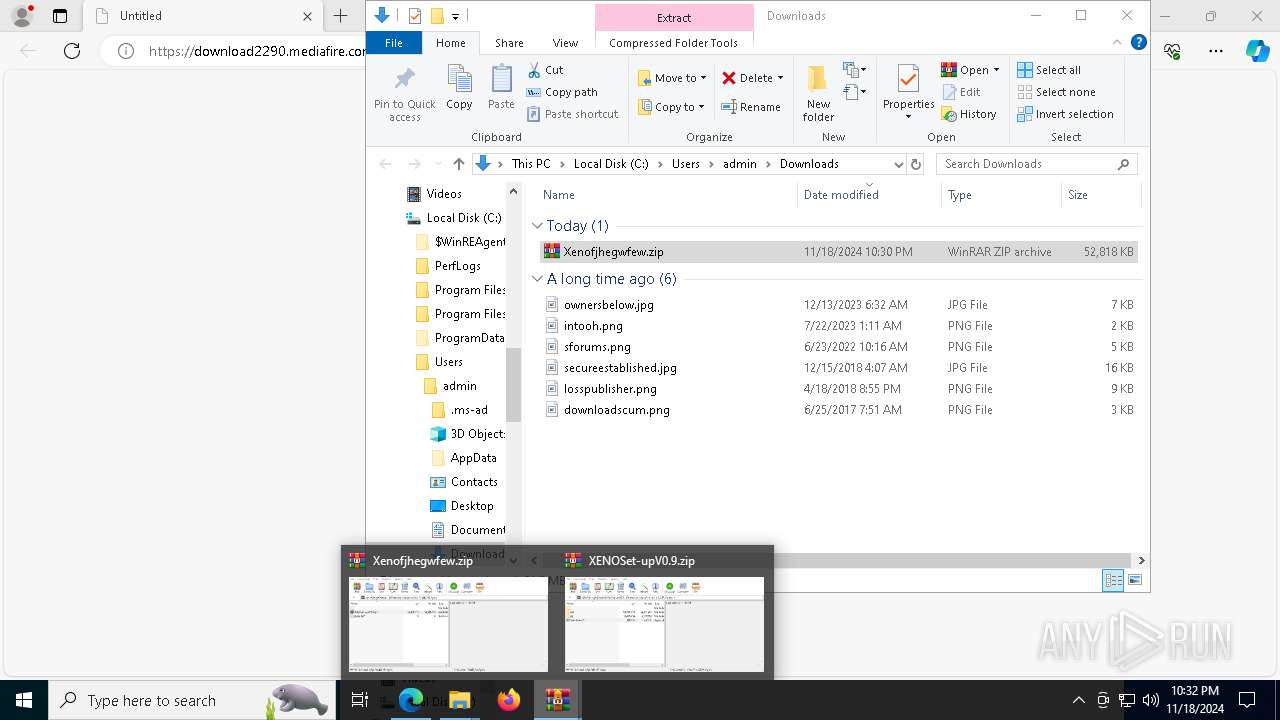Viewport: 1280px width, 720px height.
Task: Select intooh.png file
Action: click(x=838, y=326)
